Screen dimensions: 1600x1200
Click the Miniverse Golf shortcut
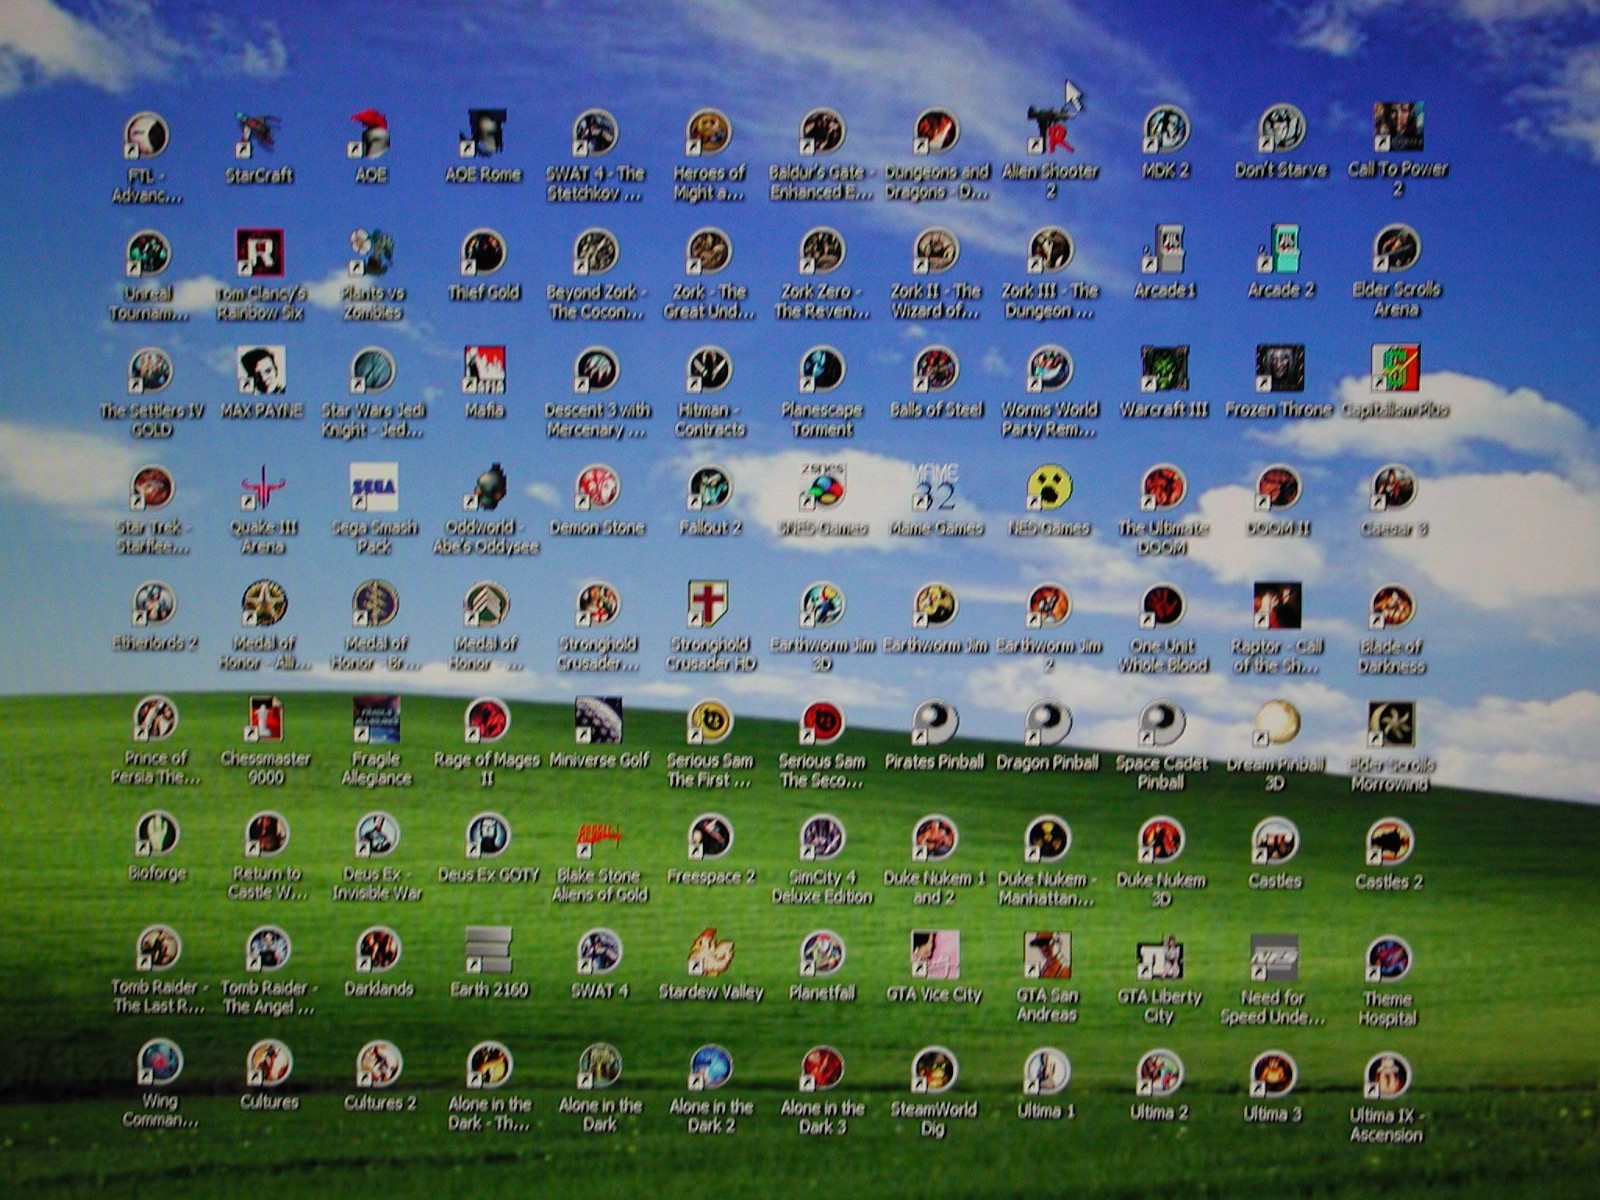click(598, 721)
